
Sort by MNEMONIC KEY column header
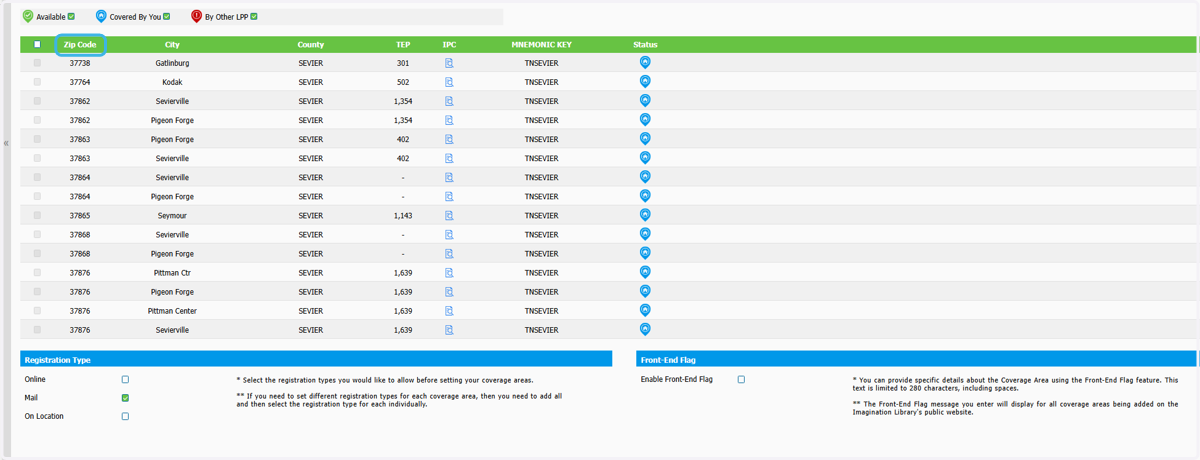click(x=542, y=45)
